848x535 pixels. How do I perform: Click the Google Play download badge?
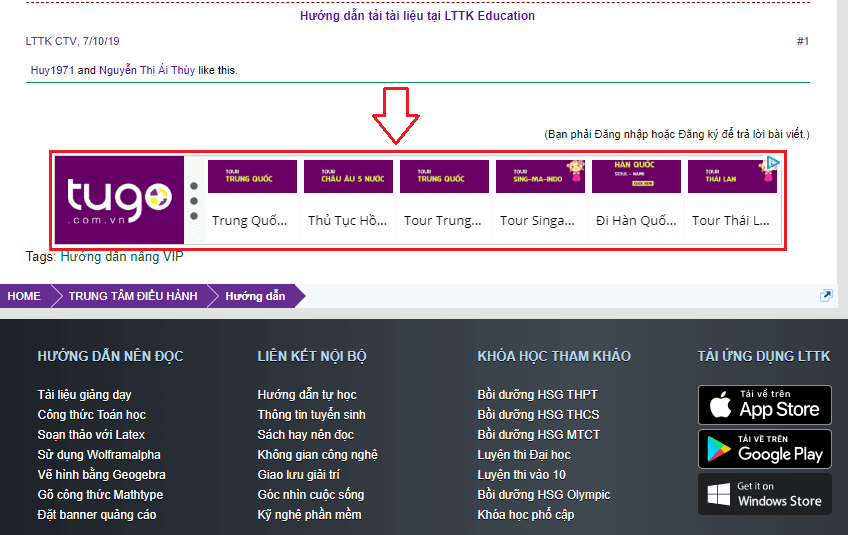(x=765, y=449)
